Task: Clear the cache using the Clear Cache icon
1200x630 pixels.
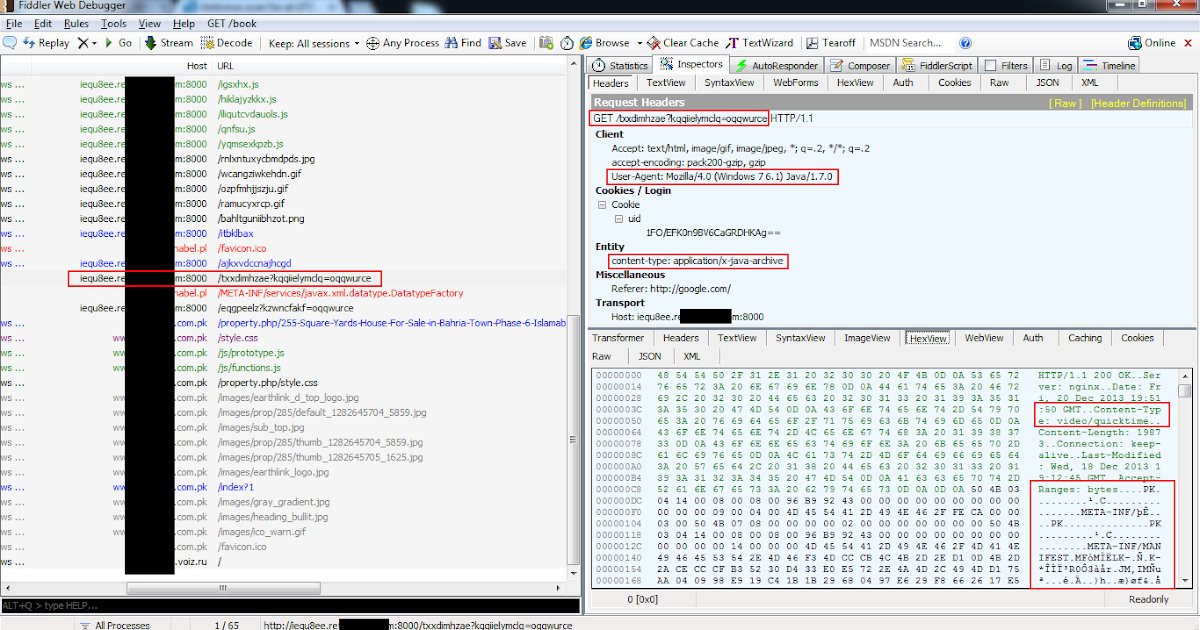Action: 678,43
